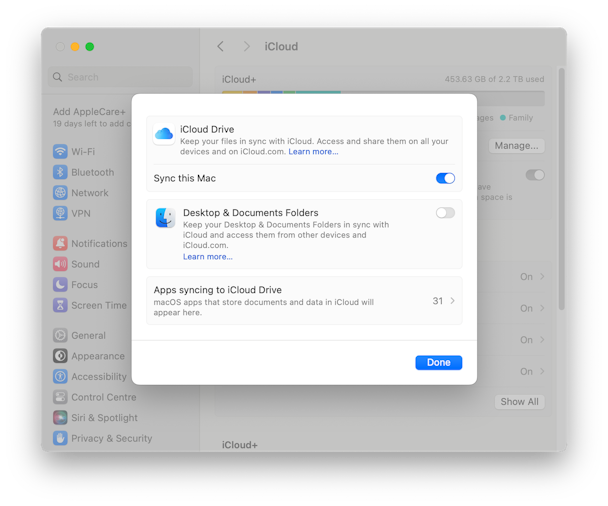608x506 pixels.
Task: Enable Desktop & Documents Folders switch
Action: coord(445,212)
